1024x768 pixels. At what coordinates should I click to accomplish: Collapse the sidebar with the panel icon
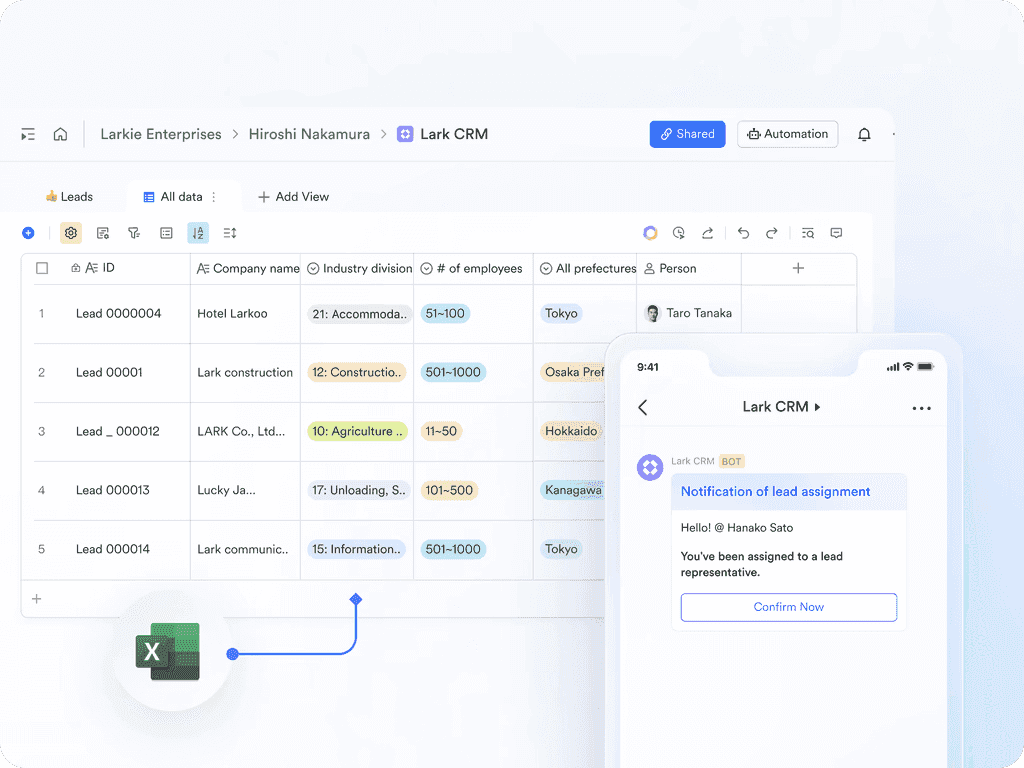(27, 133)
